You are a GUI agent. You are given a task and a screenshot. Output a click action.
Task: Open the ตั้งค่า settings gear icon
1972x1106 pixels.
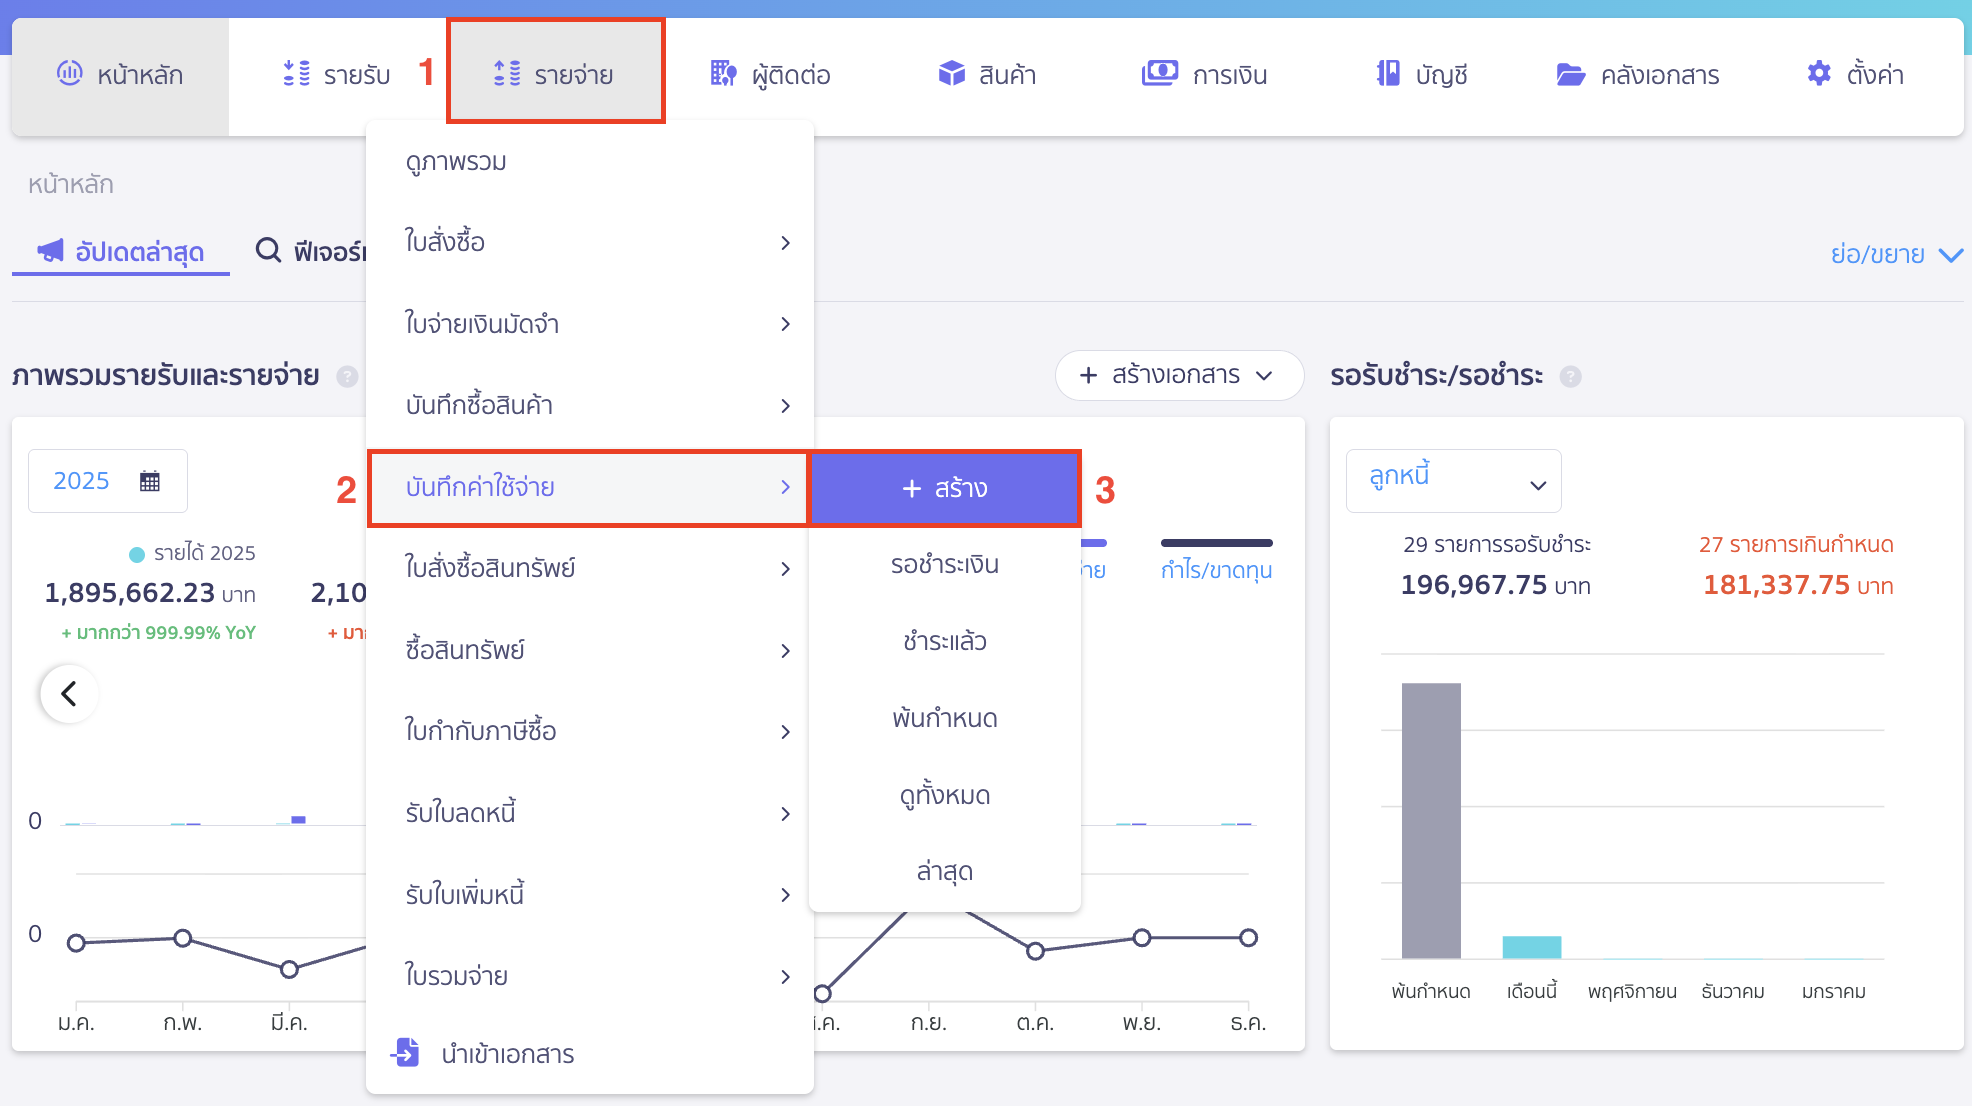coord(1818,73)
